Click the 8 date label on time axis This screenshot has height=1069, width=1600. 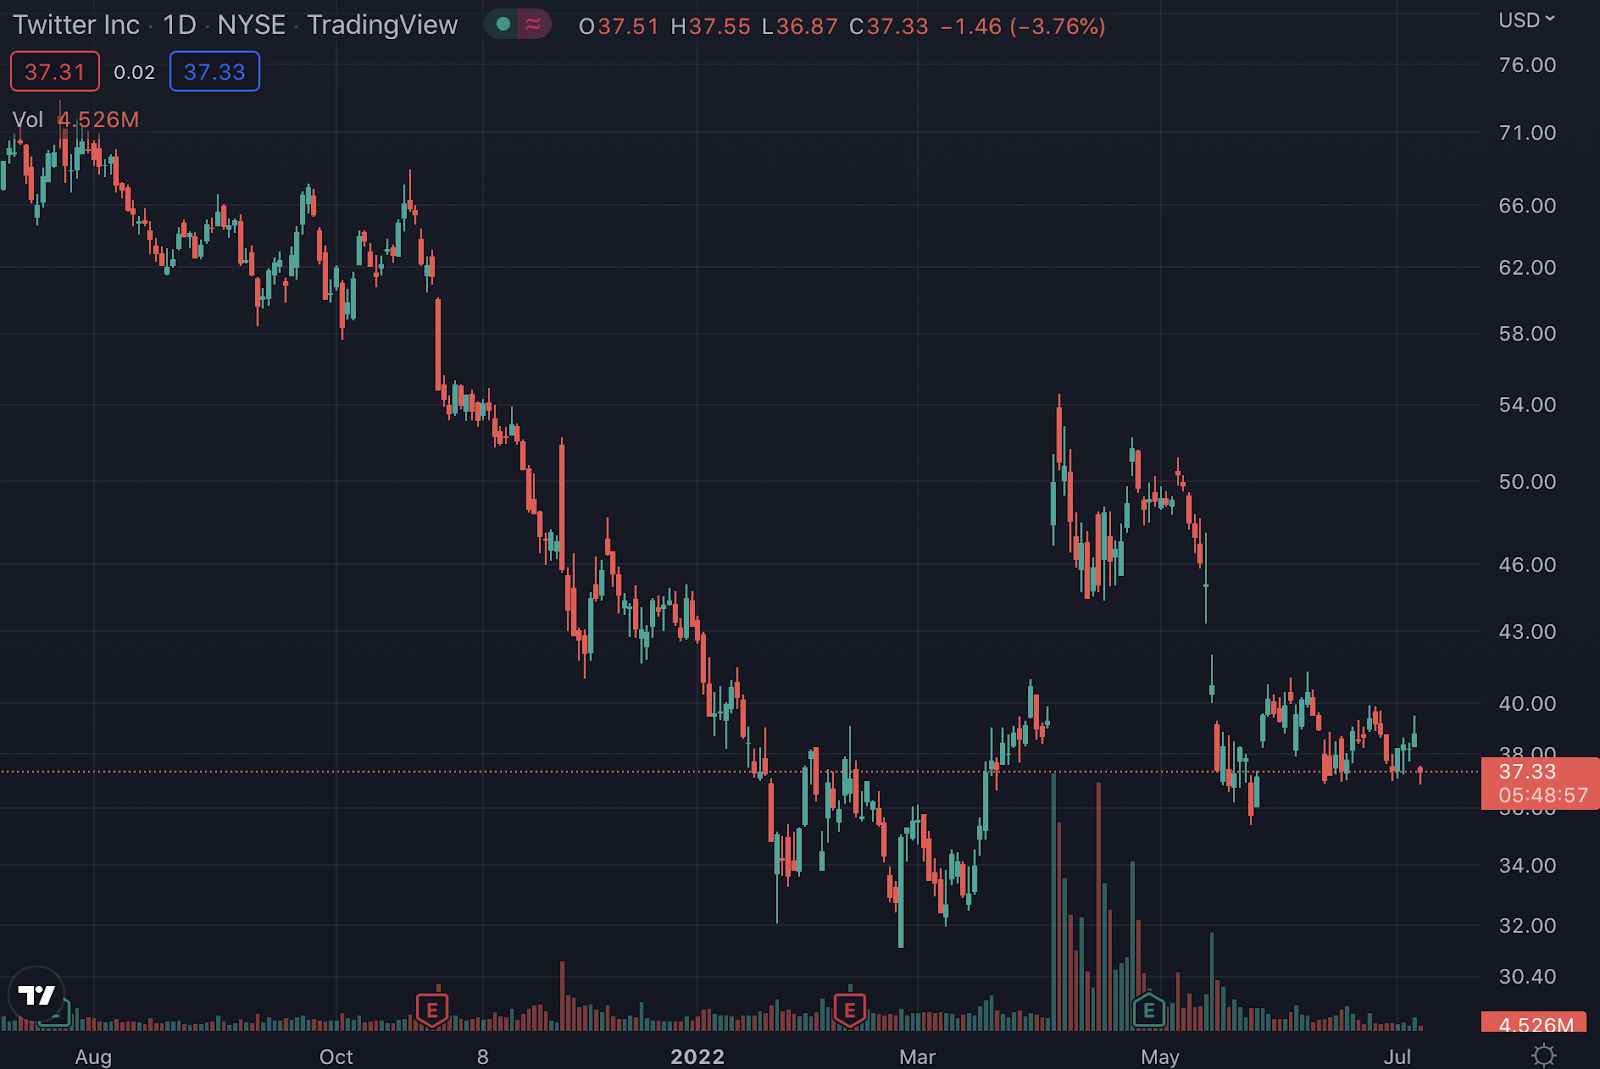tap(483, 1057)
